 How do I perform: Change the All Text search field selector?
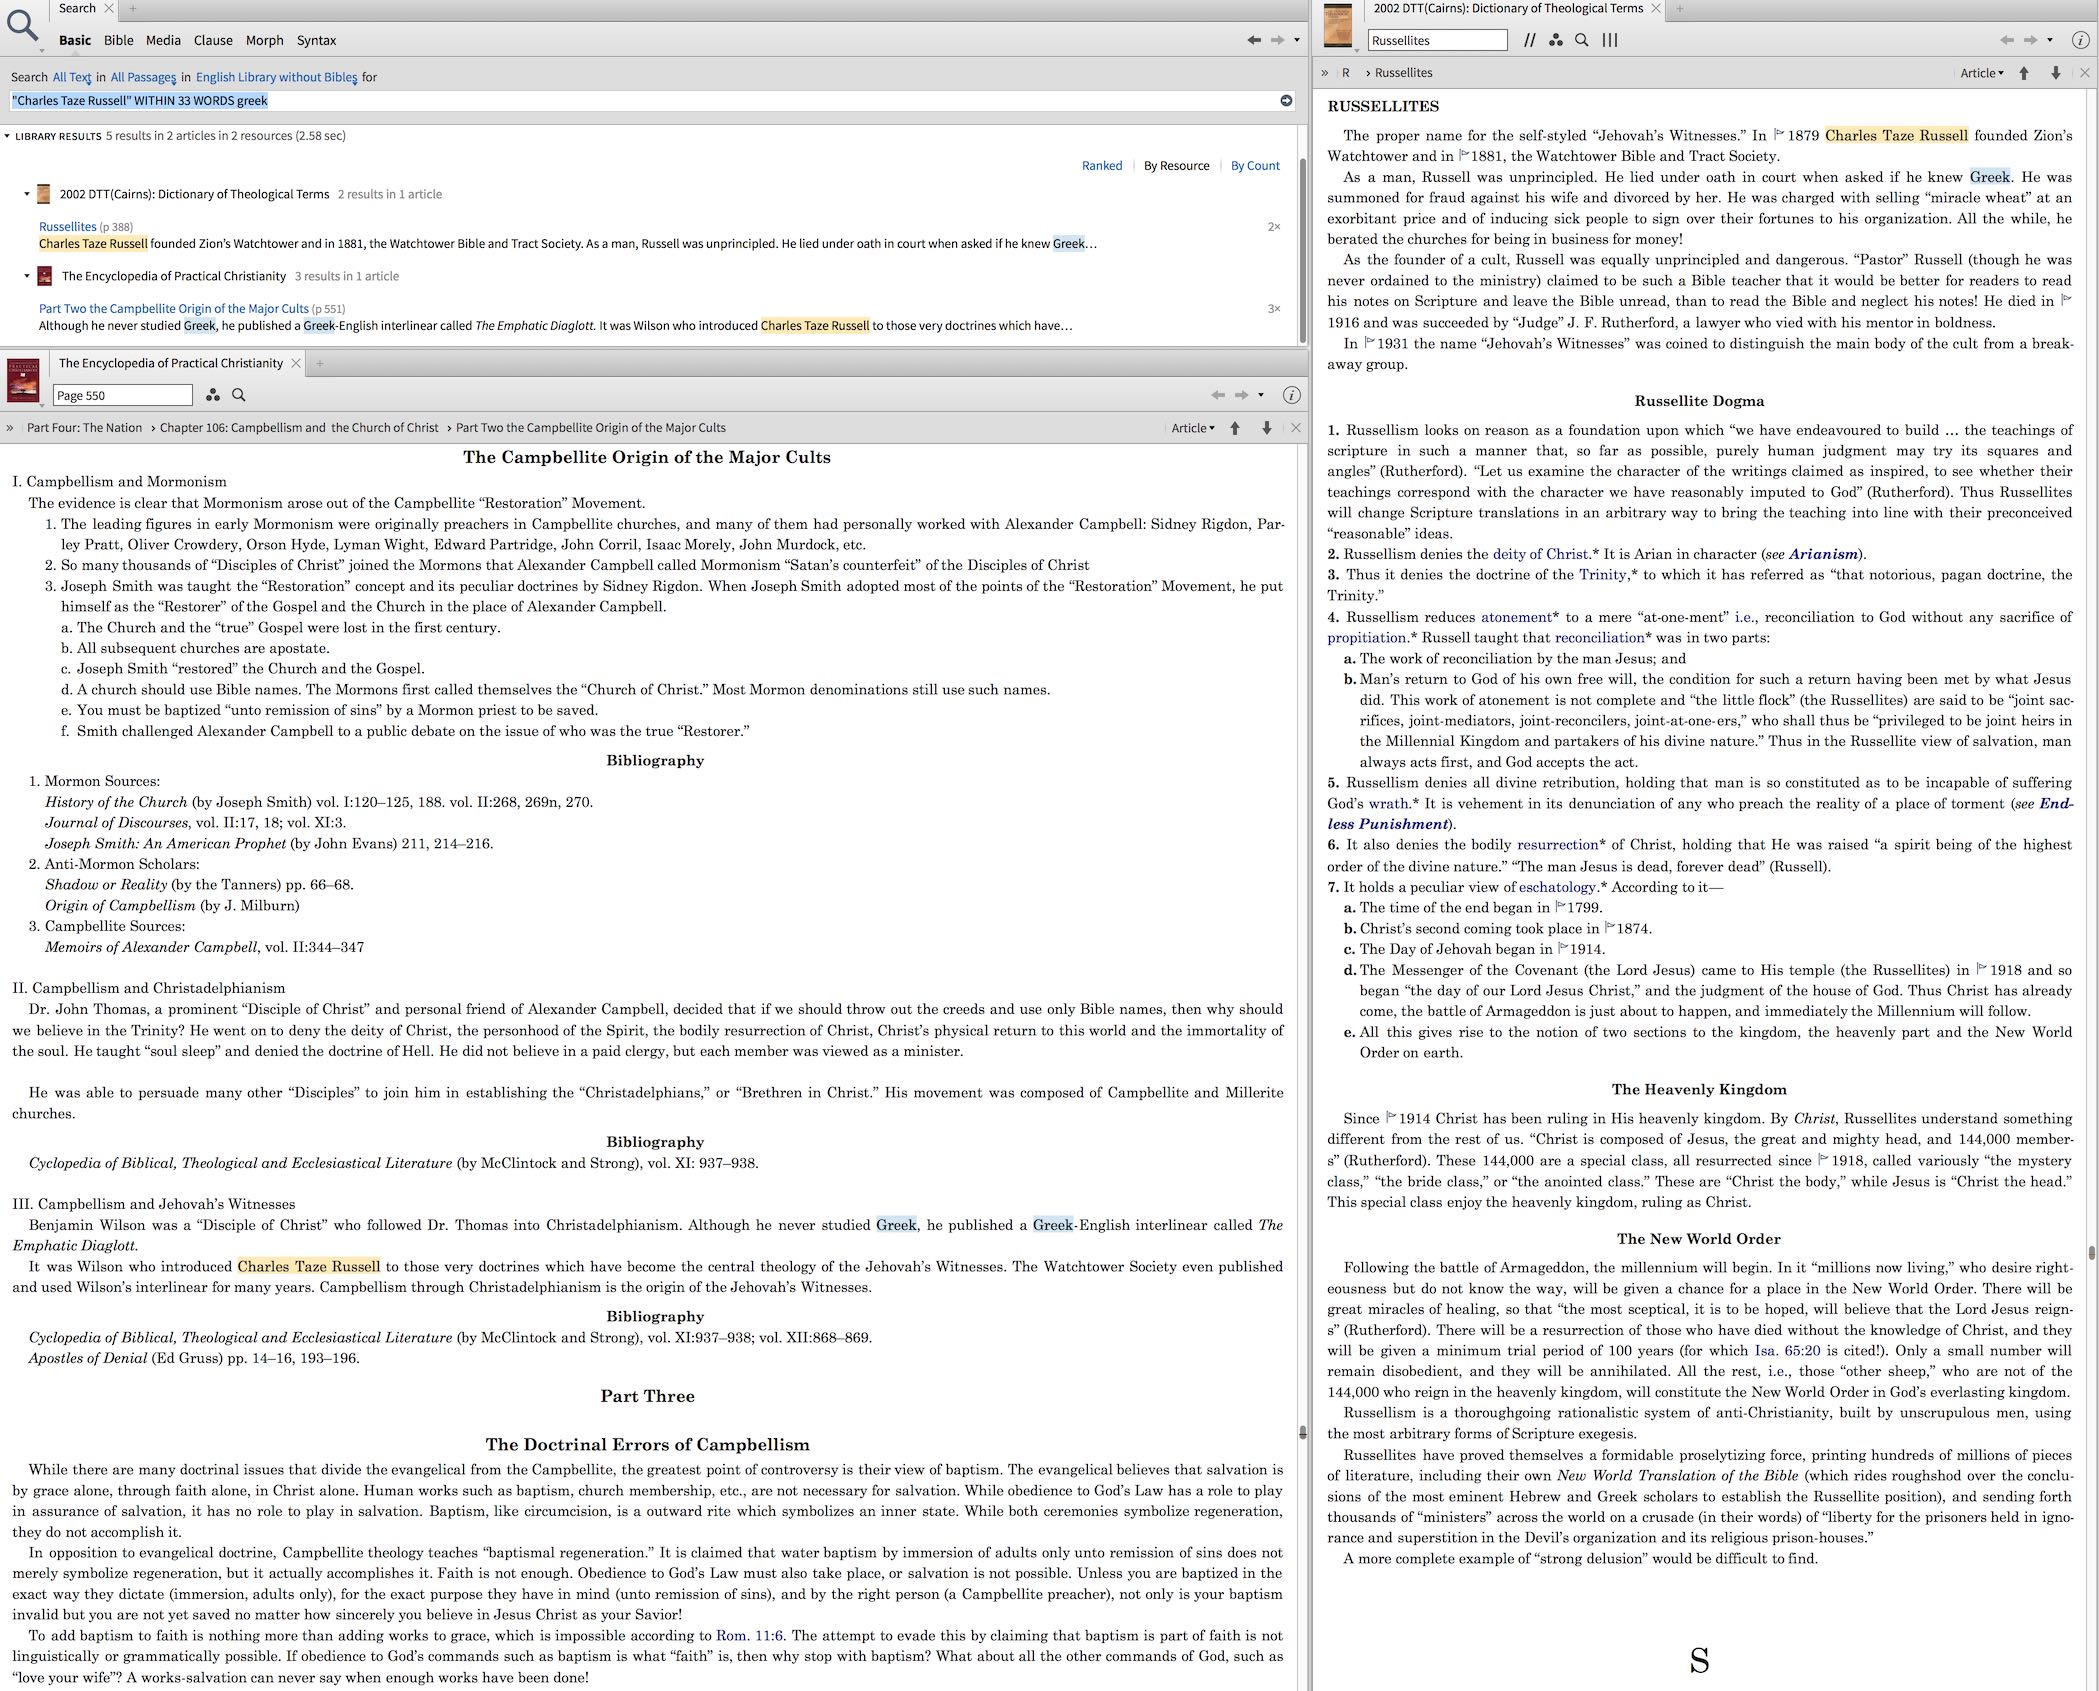72,77
